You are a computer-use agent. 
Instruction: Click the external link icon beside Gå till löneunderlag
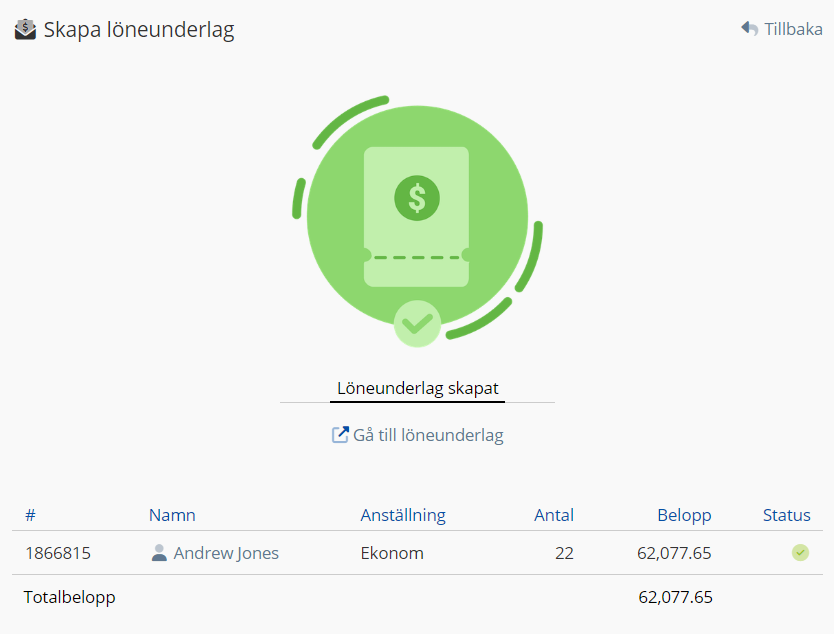(340, 435)
